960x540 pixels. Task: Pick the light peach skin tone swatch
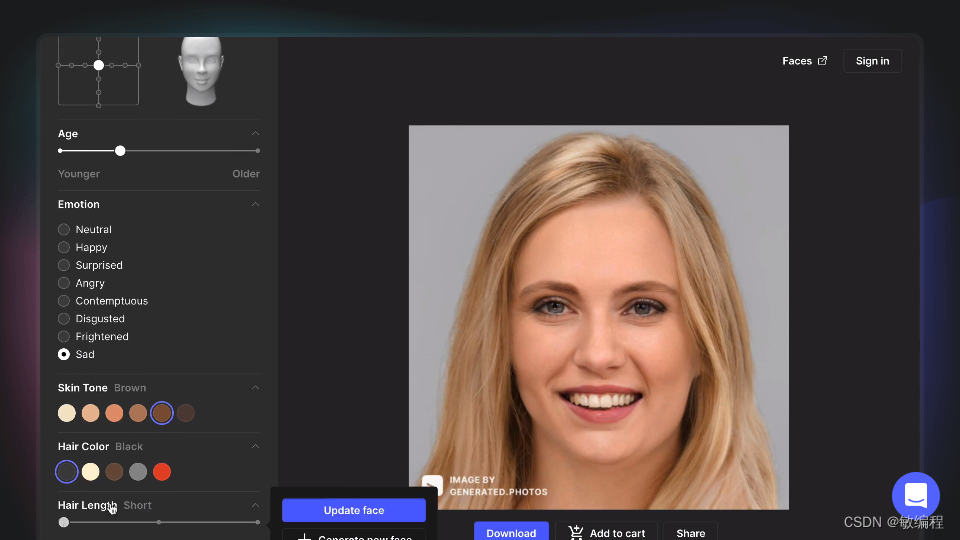point(91,413)
